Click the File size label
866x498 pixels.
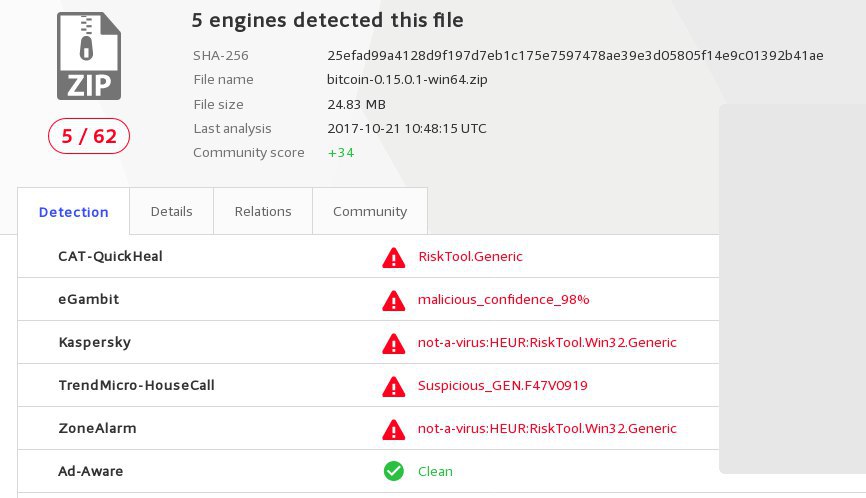pos(218,104)
